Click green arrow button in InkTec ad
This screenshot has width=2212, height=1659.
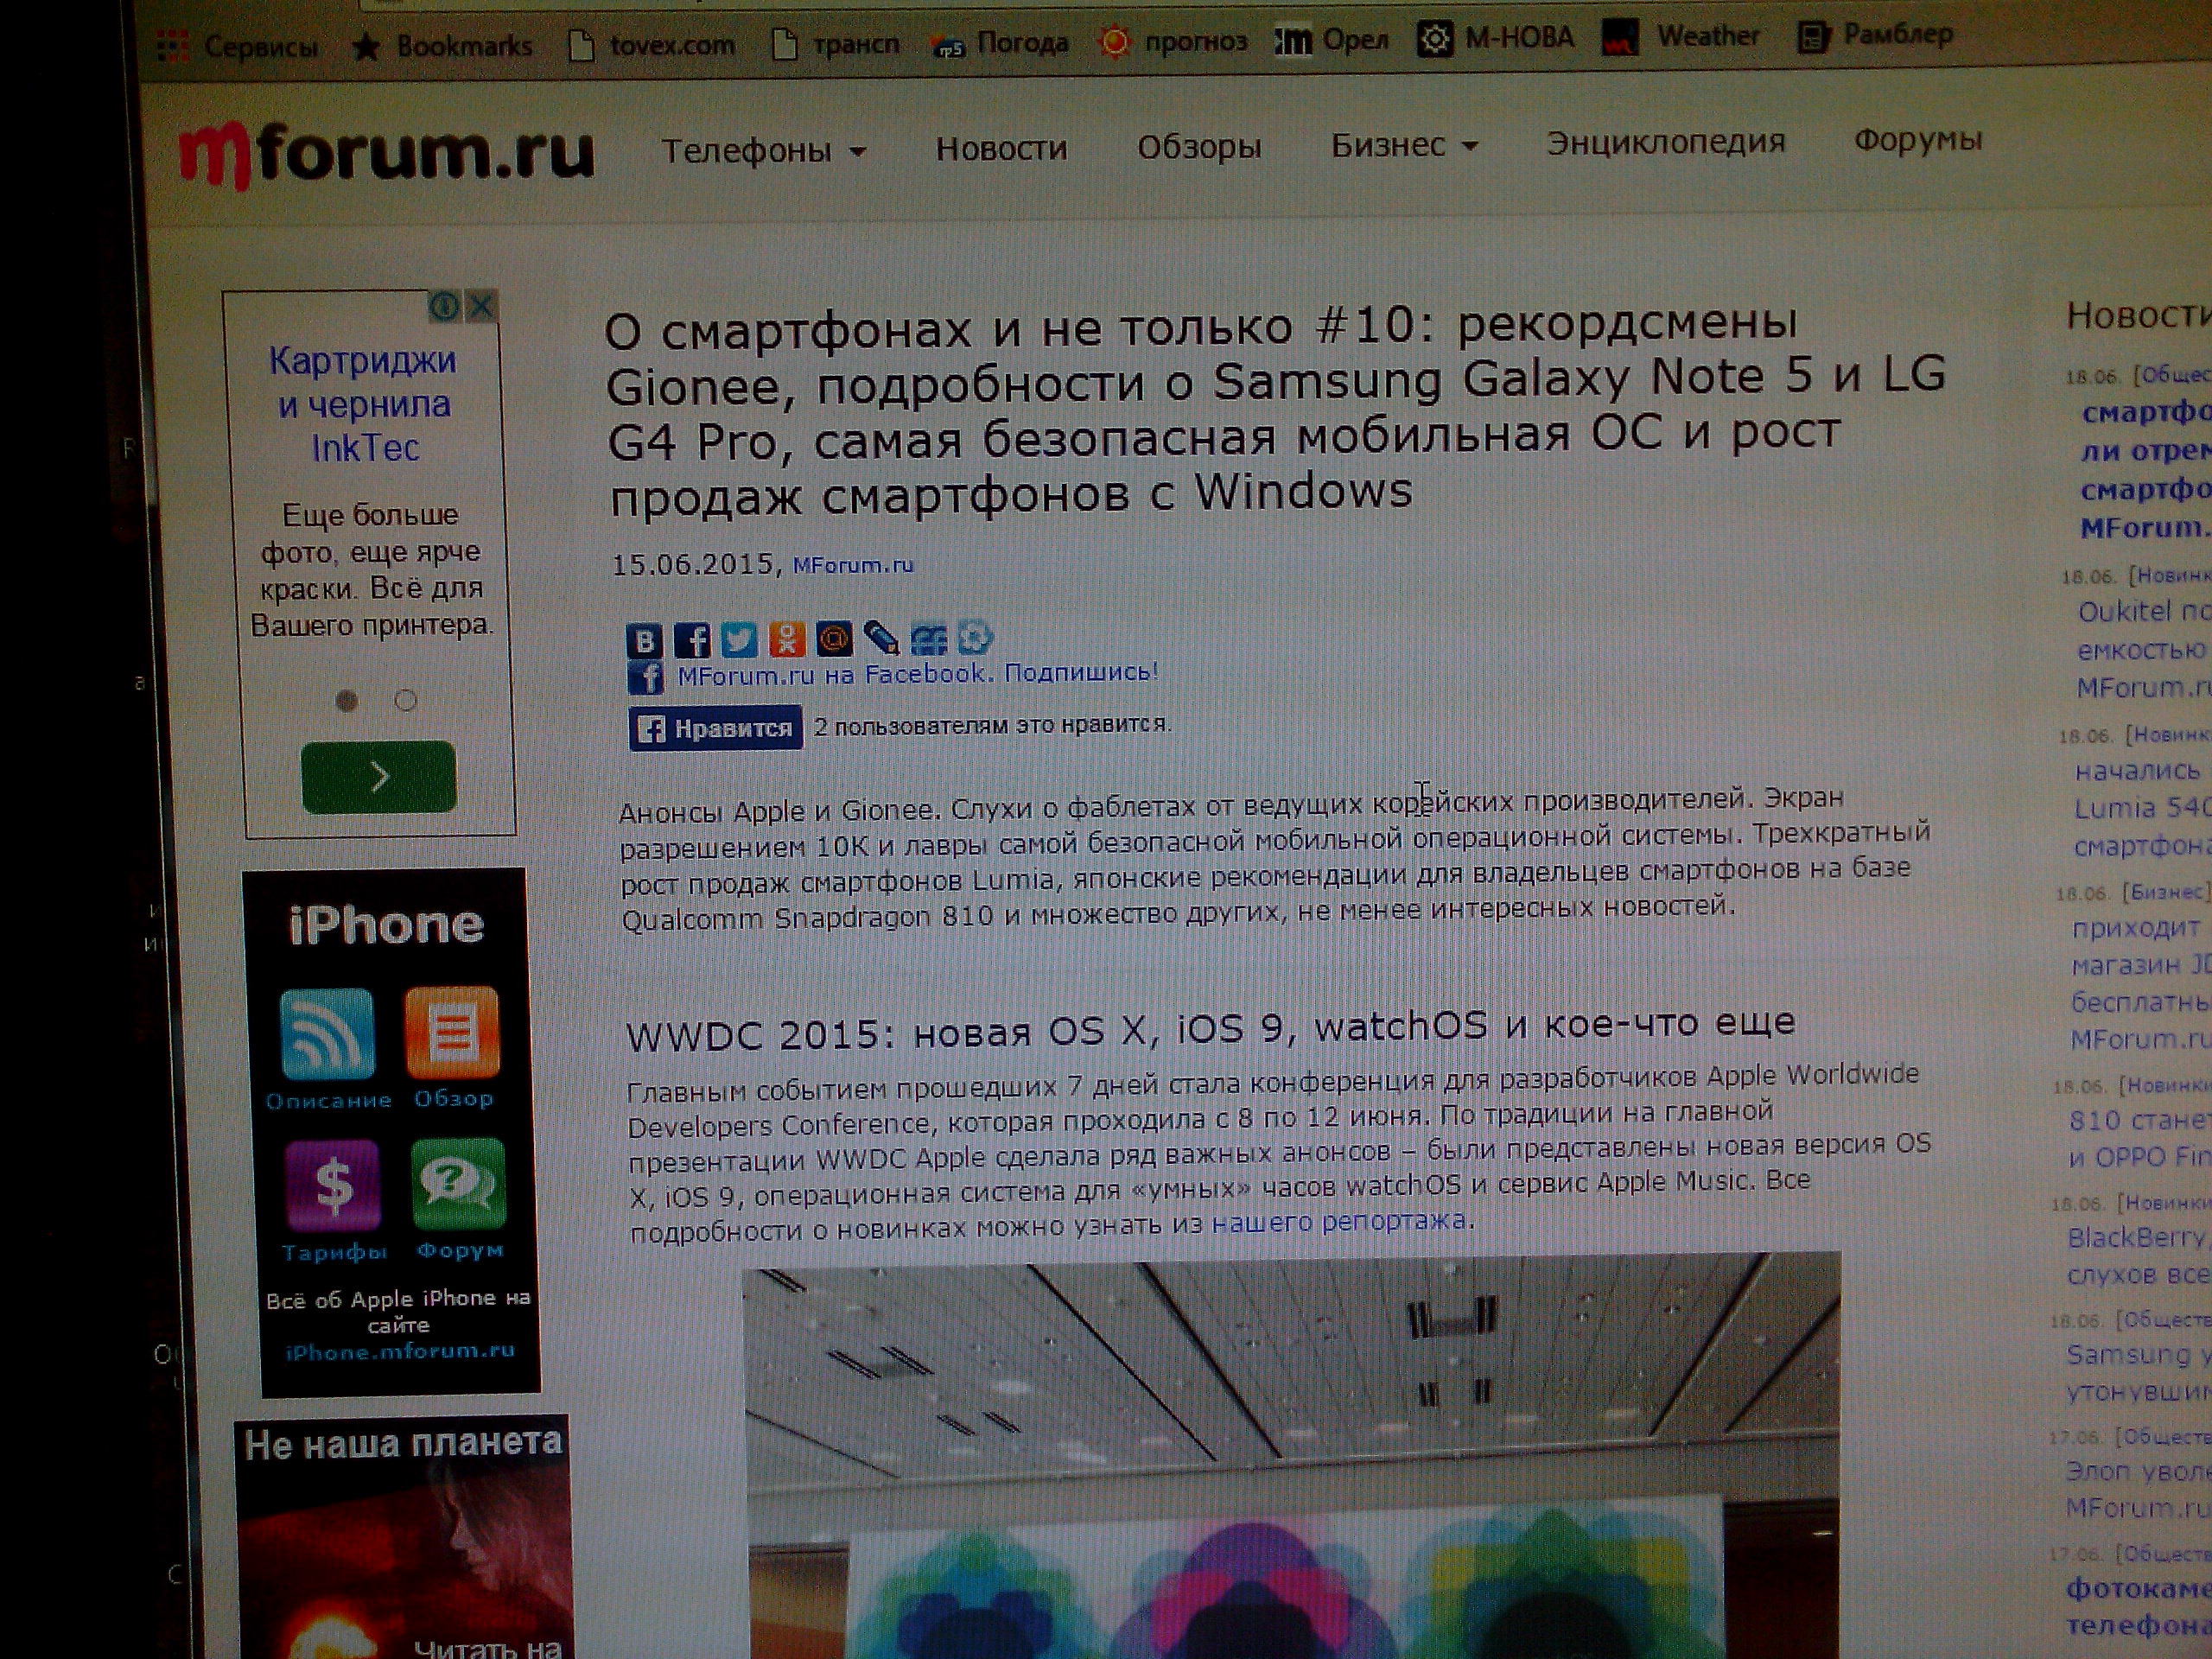379,776
